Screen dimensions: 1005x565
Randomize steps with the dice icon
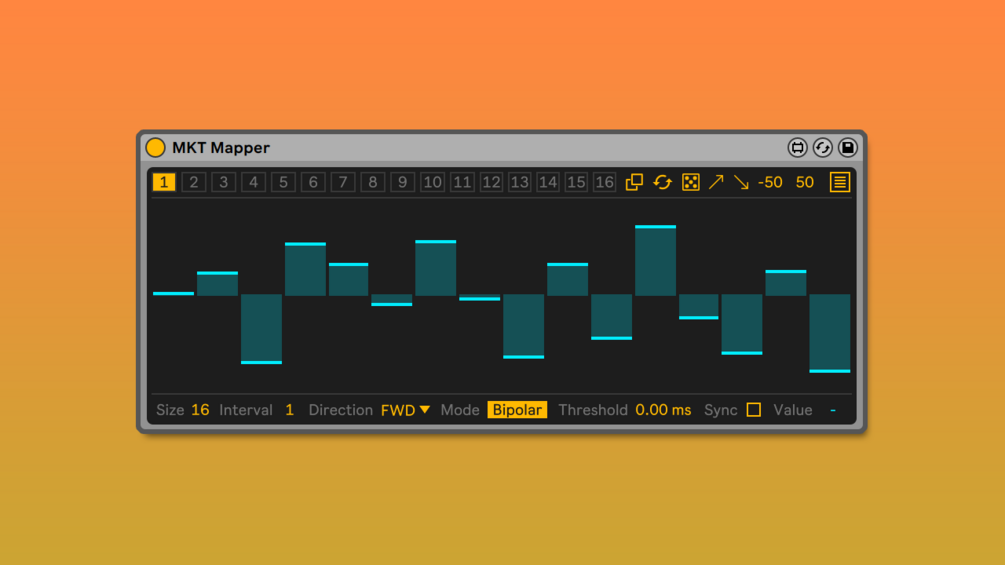pyautogui.click(x=690, y=182)
